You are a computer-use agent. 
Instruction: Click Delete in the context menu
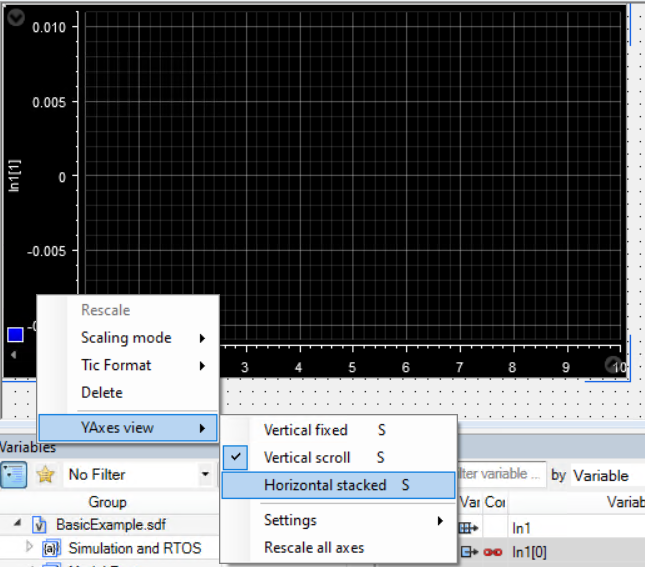[x=102, y=392]
